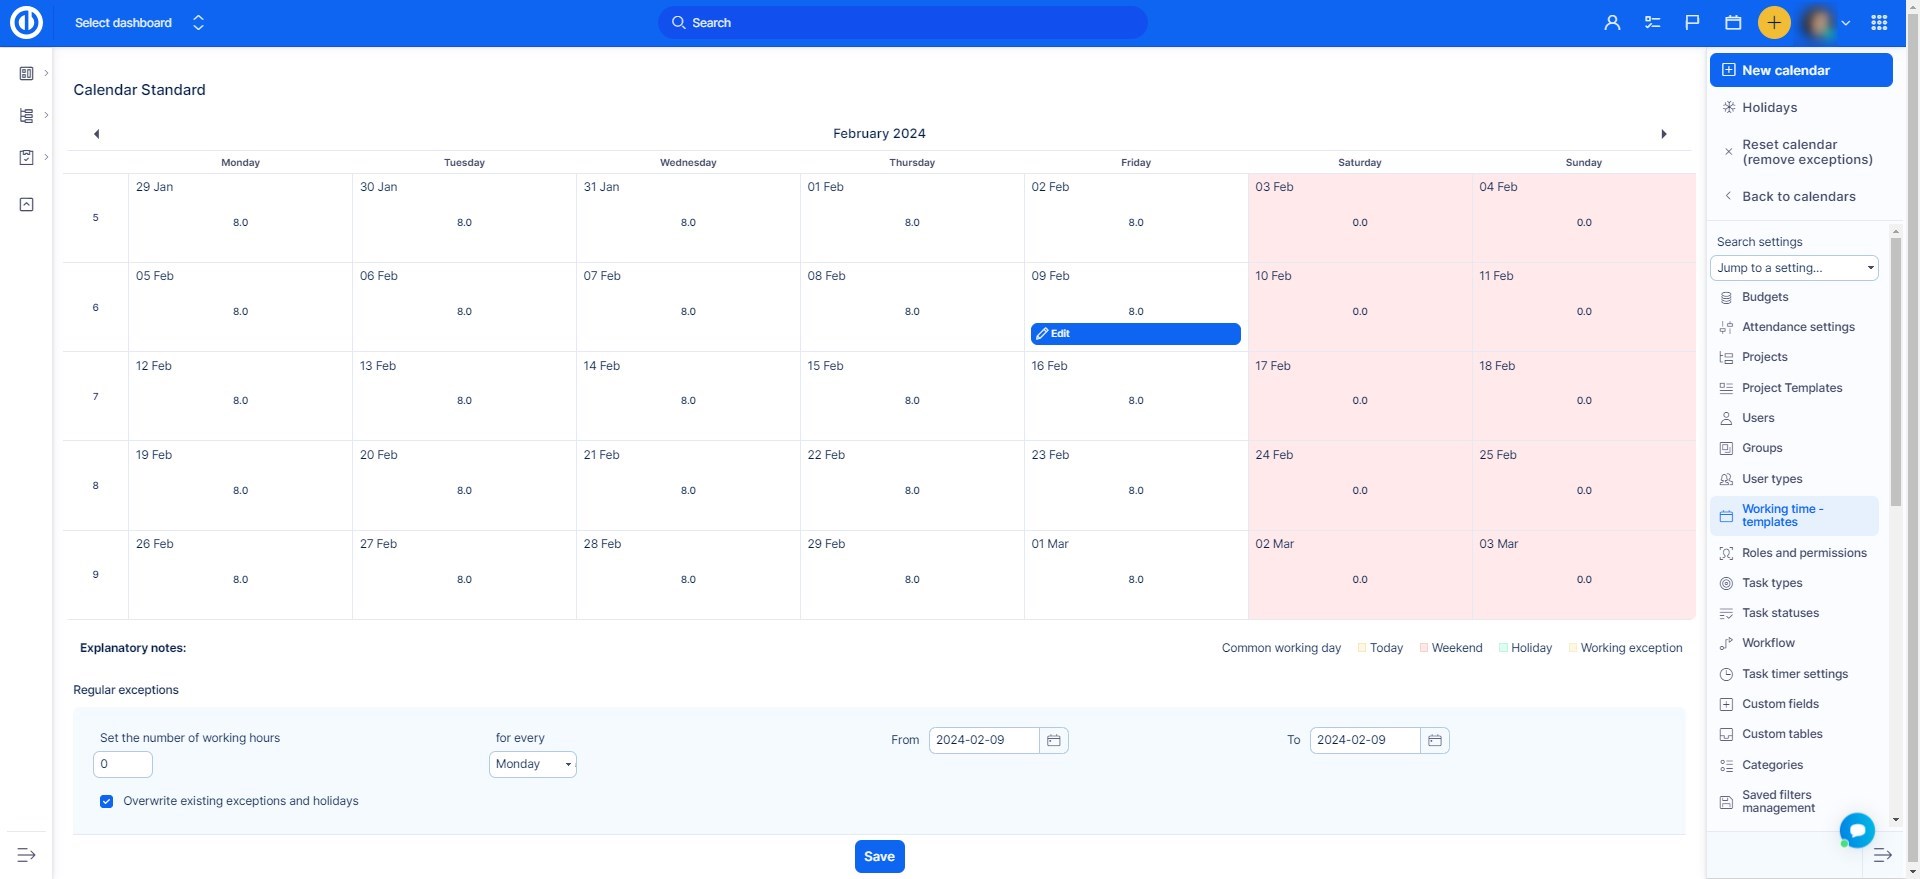
Task: Open the apps grid menu icon
Action: [x=1879, y=22]
